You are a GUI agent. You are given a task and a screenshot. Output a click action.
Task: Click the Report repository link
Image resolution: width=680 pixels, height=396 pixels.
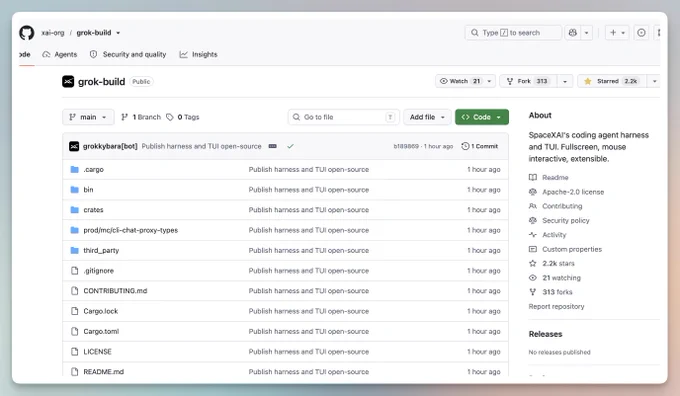click(556, 307)
